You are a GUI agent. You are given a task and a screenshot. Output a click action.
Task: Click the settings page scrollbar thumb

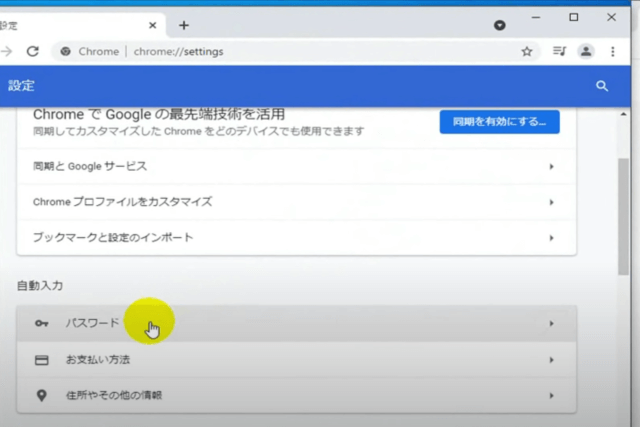(623, 216)
